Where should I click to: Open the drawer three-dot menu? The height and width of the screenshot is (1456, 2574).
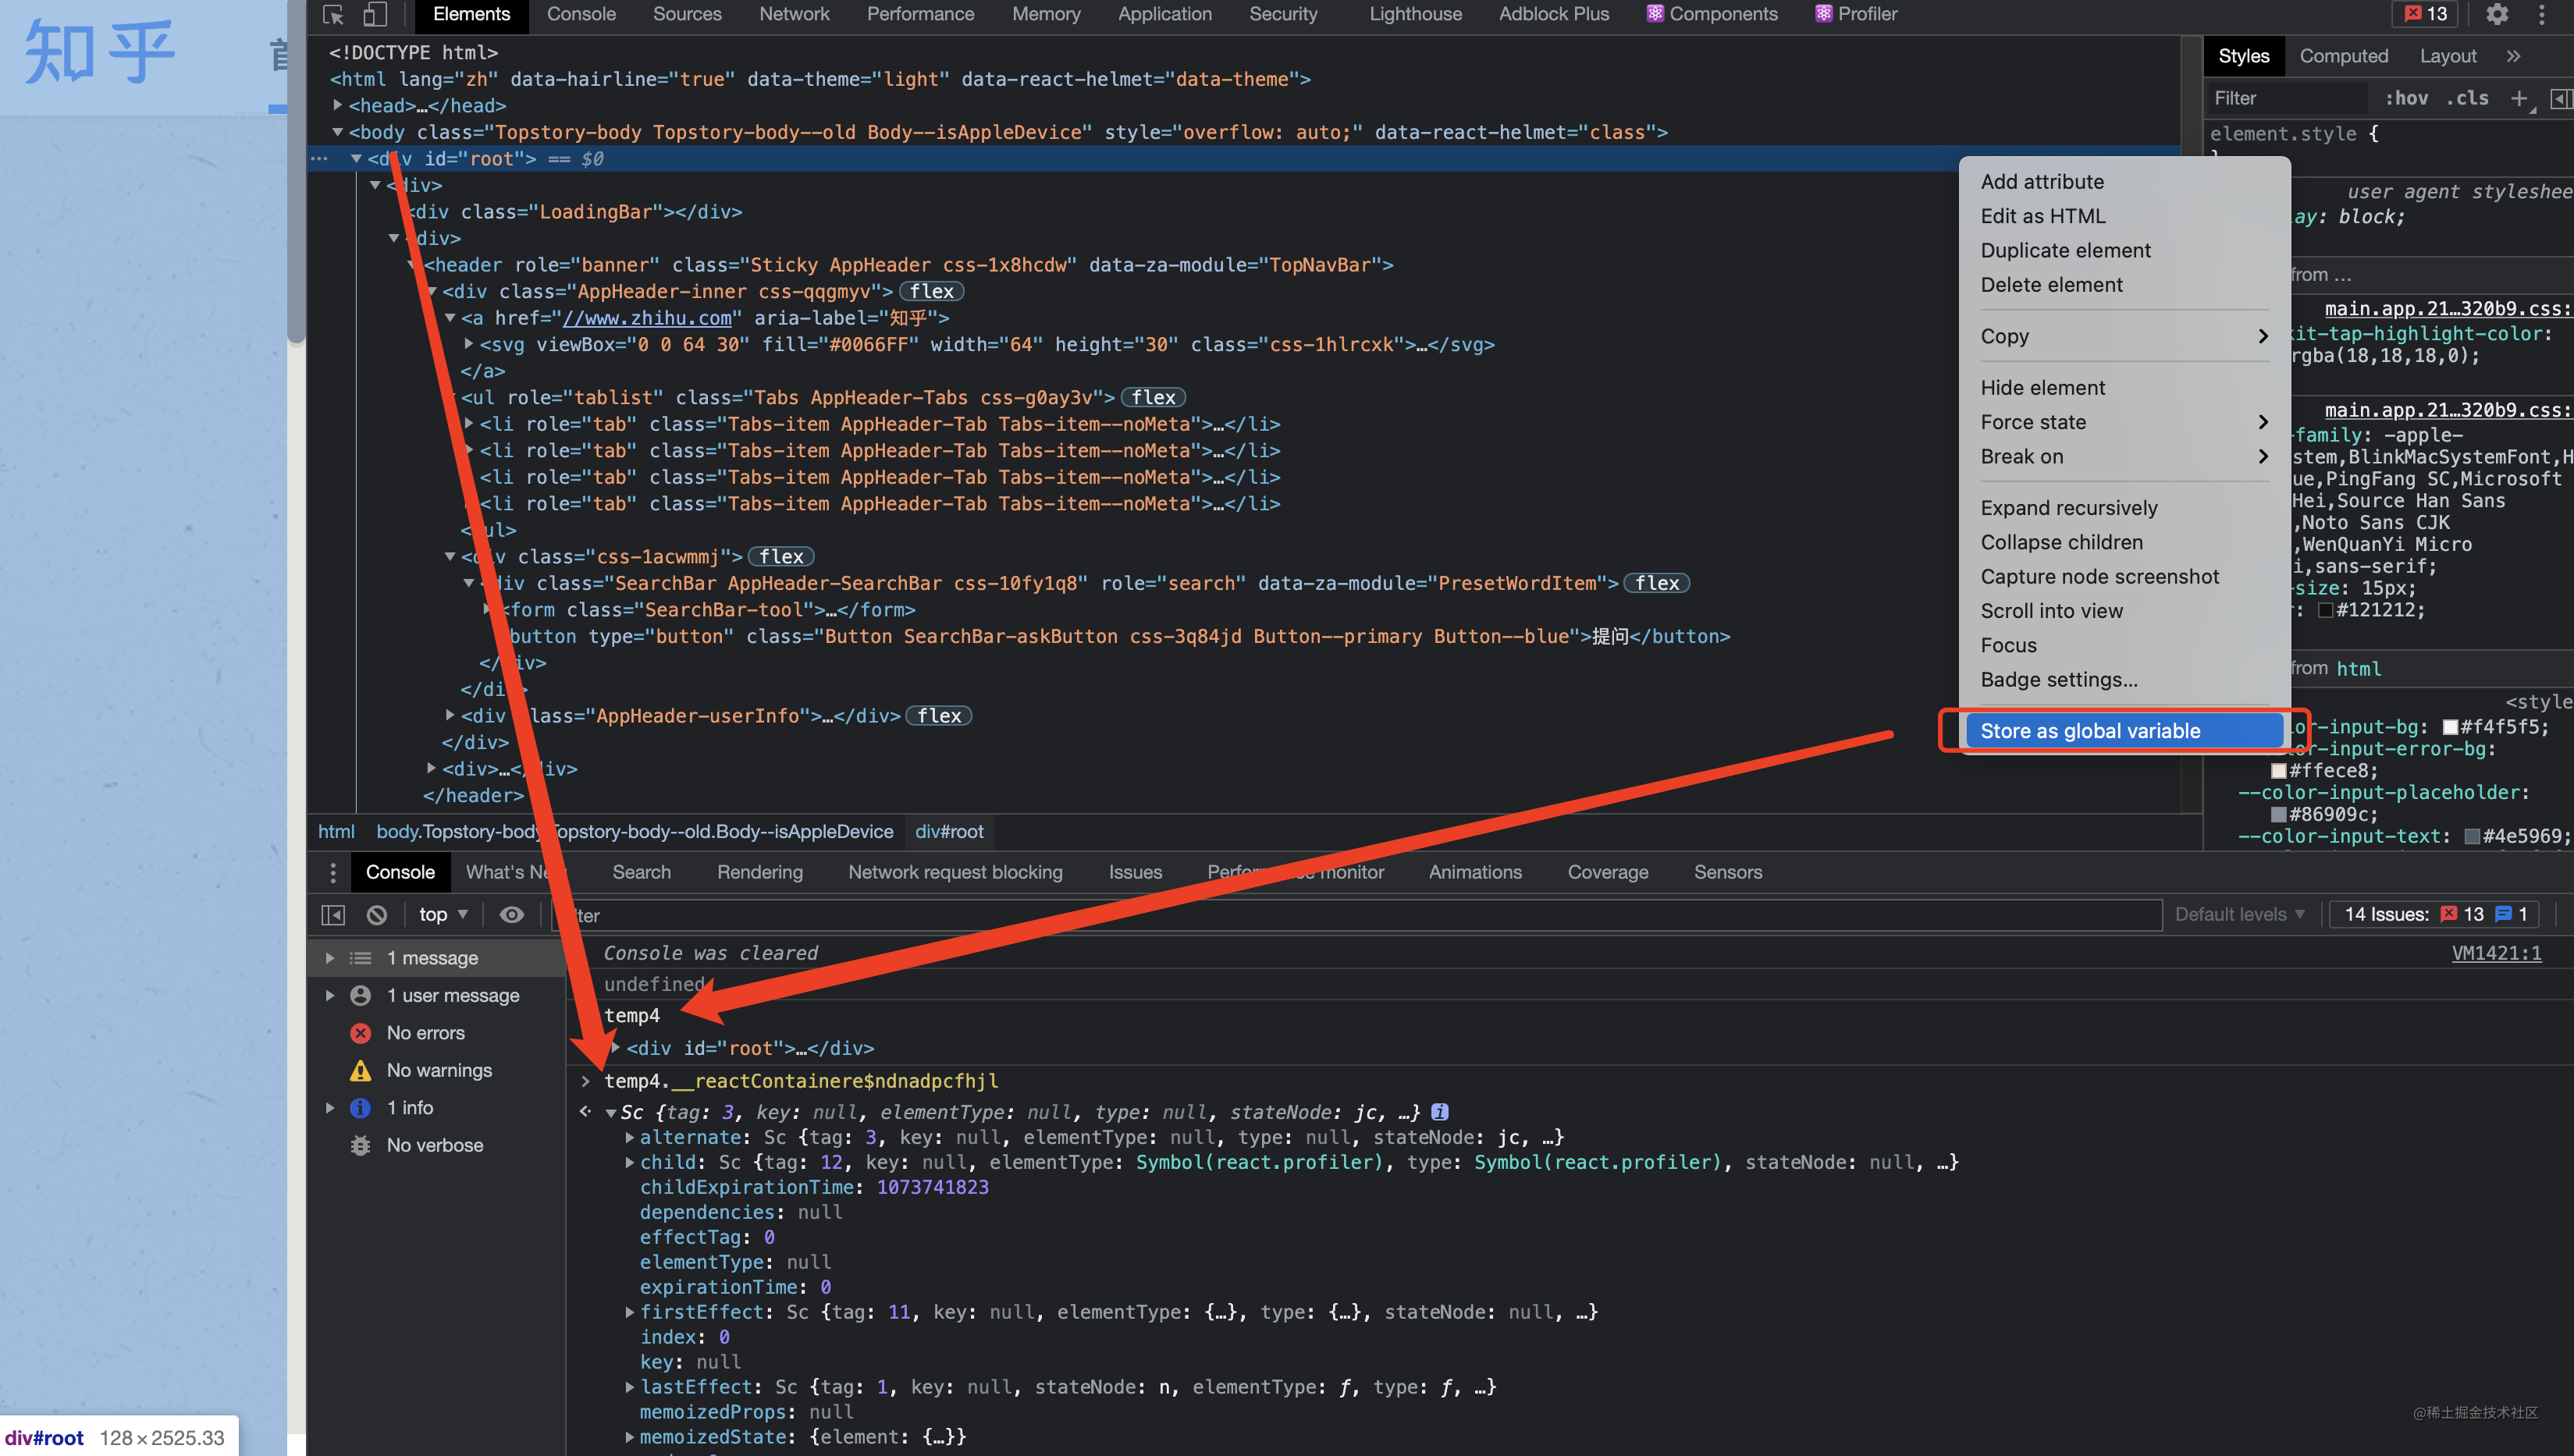click(333, 872)
